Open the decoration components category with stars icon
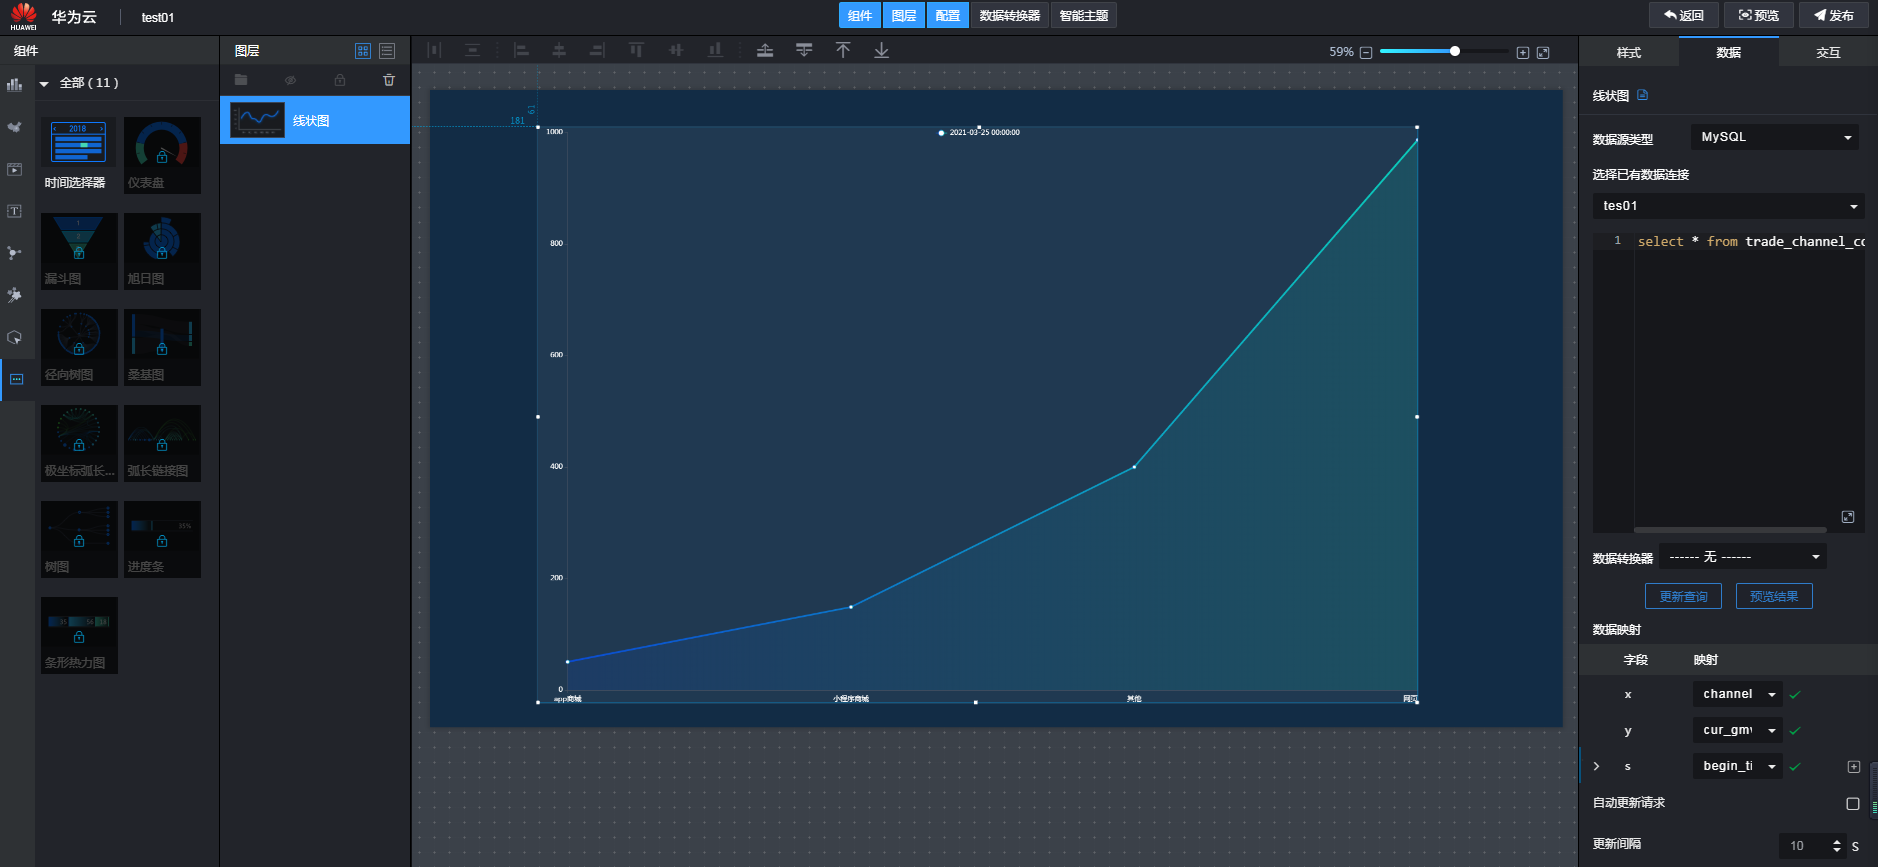1878x867 pixels. [15, 295]
